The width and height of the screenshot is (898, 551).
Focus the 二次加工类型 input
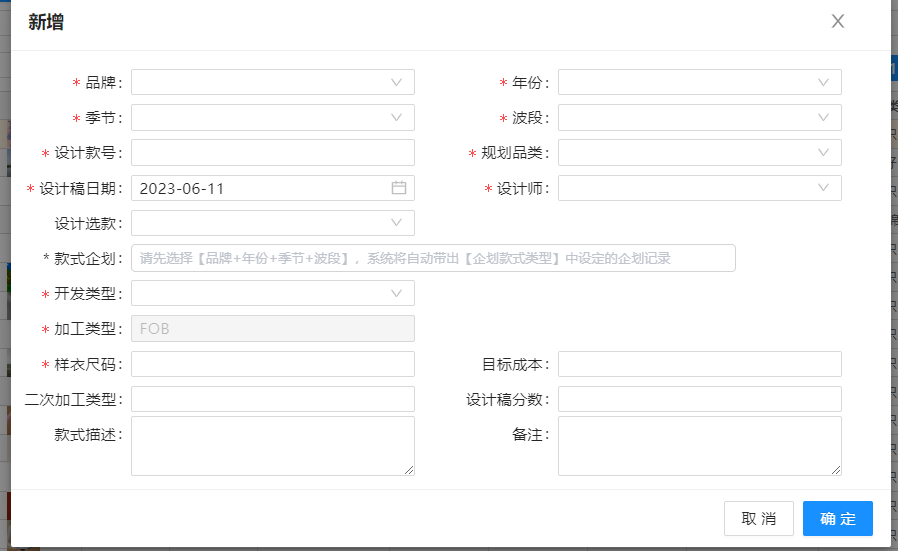[272, 399]
